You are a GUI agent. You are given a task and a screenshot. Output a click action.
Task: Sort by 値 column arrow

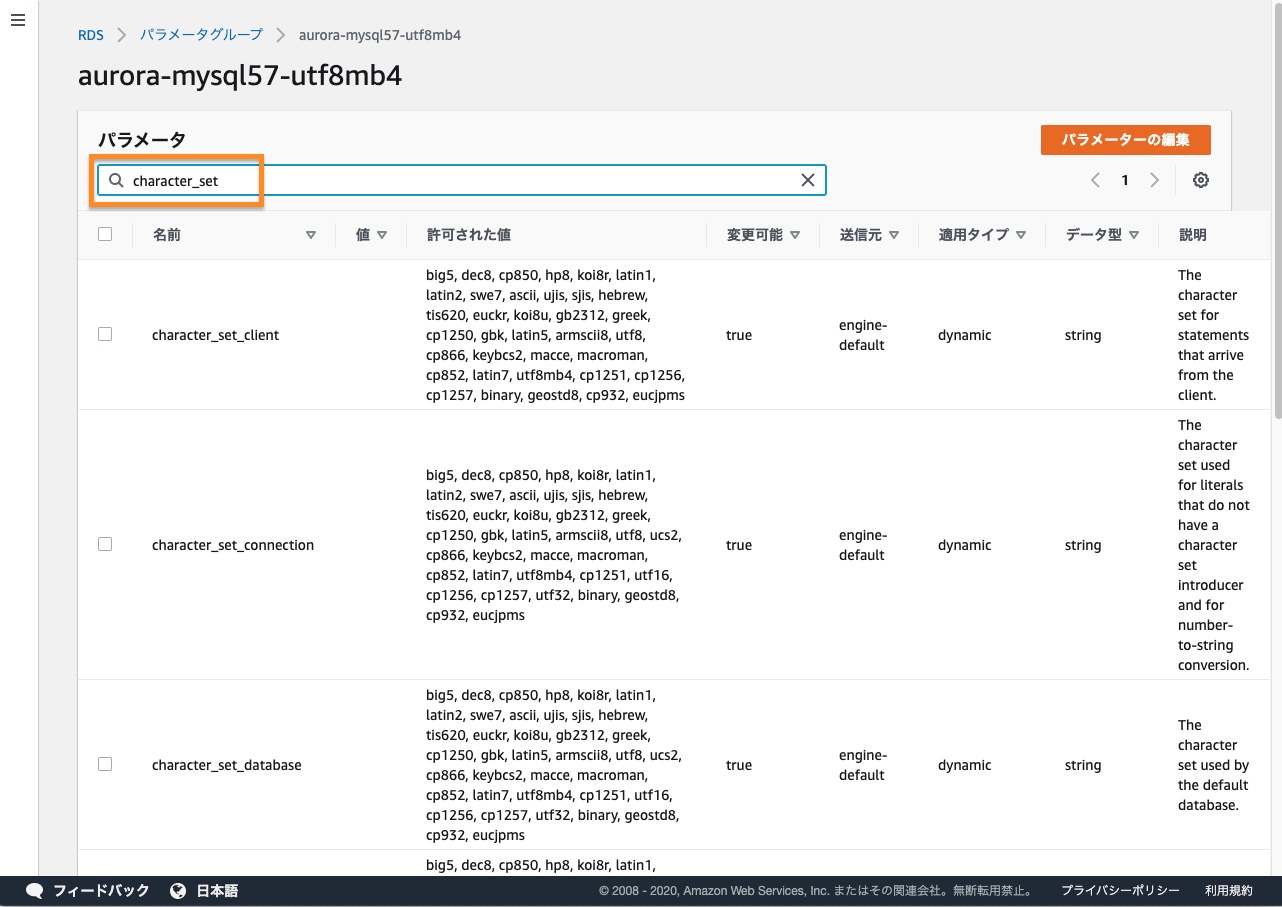(382, 235)
